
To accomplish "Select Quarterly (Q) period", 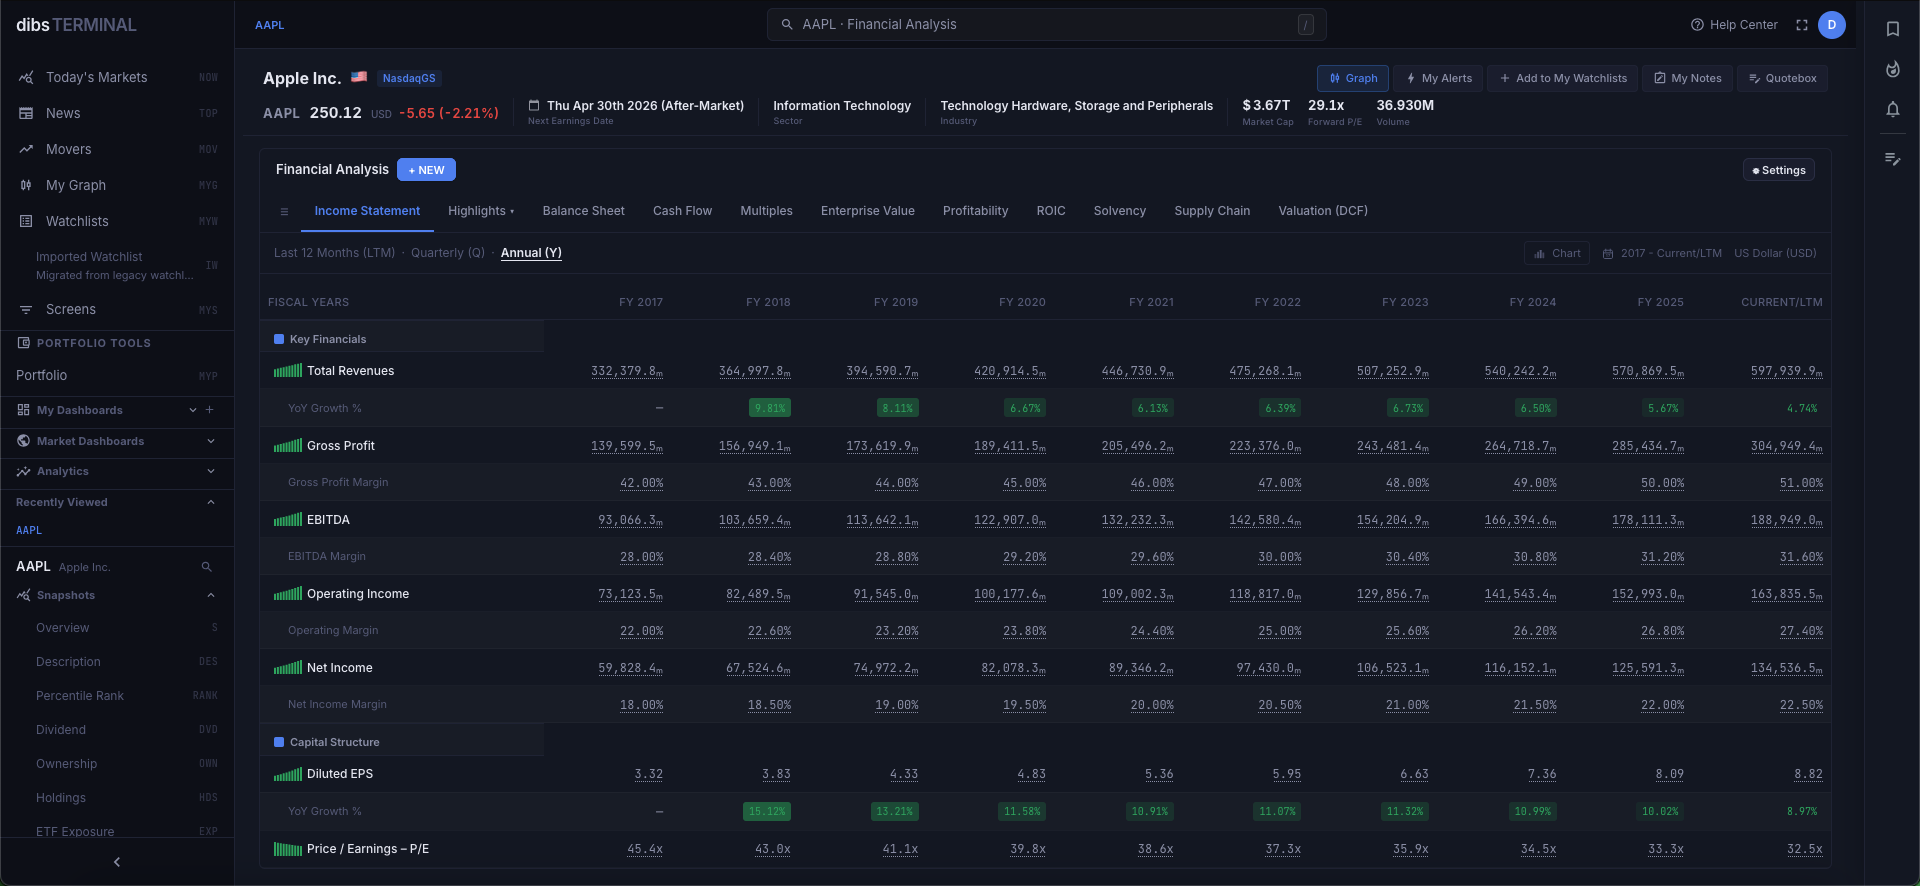I will click(447, 253).
